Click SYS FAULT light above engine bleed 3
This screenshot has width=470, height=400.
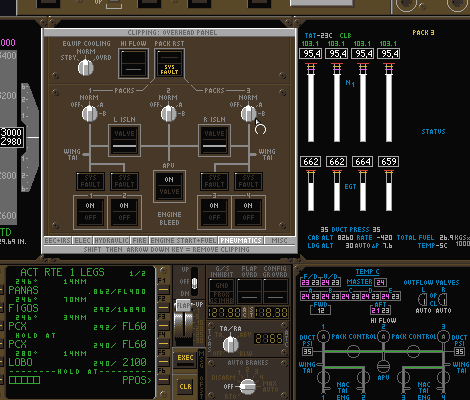click(214, 181)
